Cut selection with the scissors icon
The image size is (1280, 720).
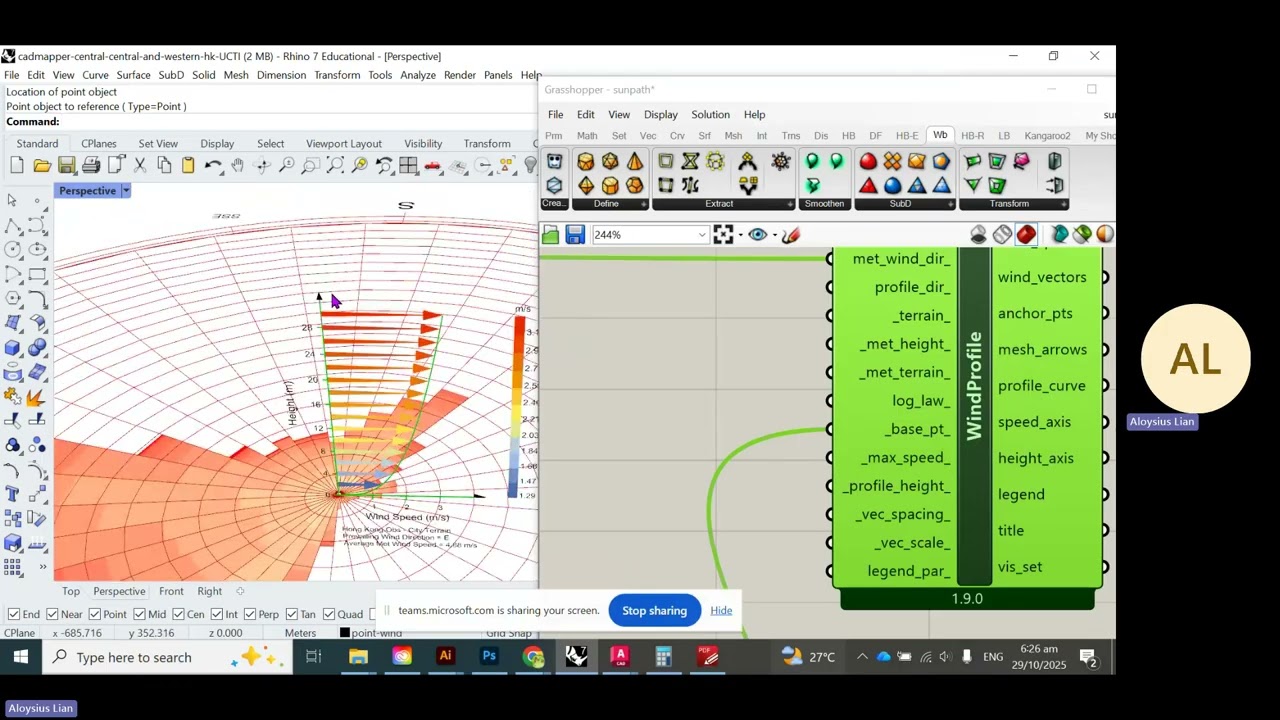click(x=140, y=166)
